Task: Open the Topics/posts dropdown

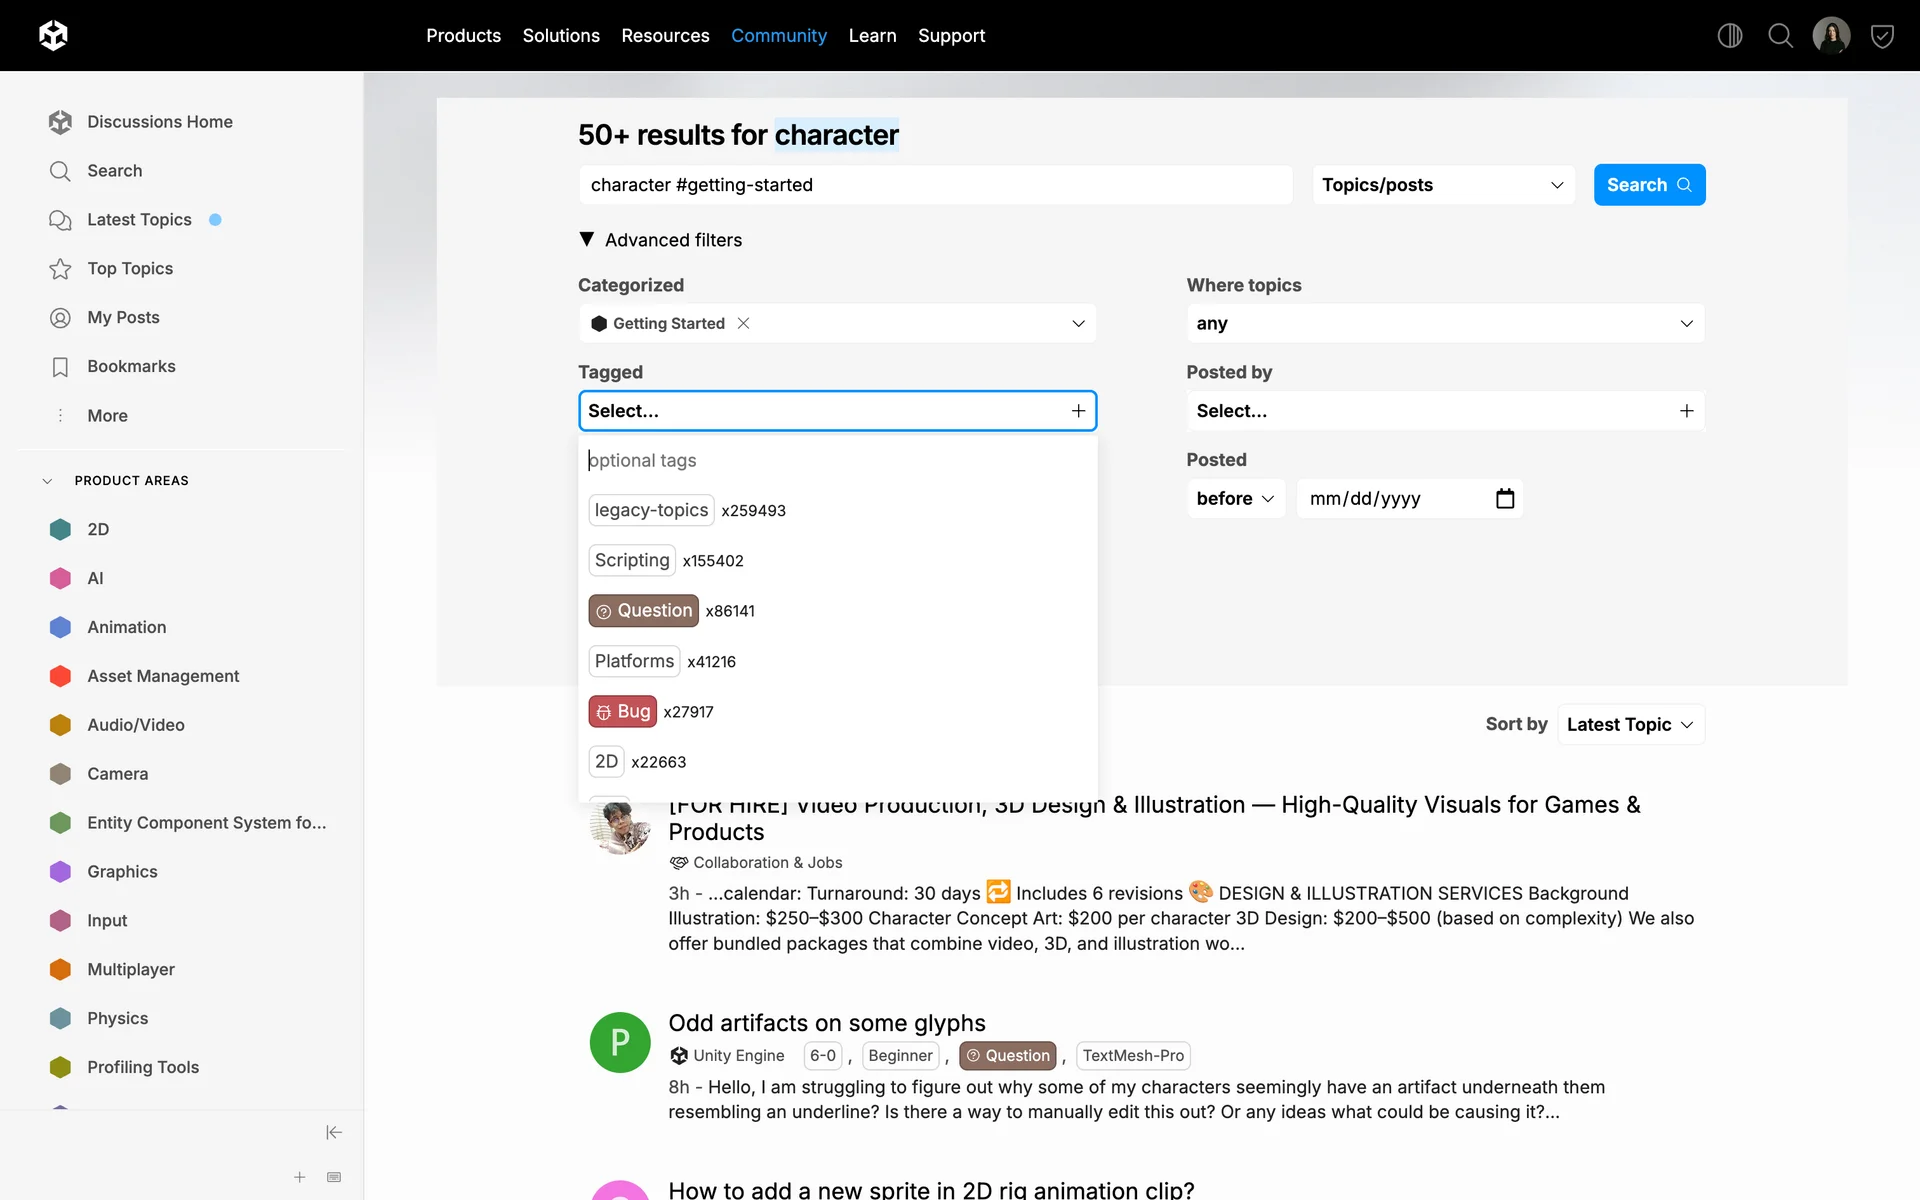Action: click(1442, 185)
